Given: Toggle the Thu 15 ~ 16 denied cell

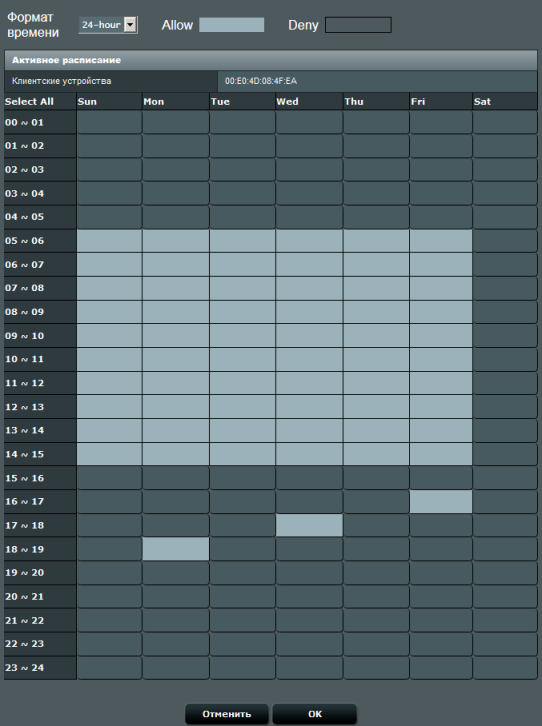Looking at the screenshot, I should pyautogui.click(x=376, y=478).
